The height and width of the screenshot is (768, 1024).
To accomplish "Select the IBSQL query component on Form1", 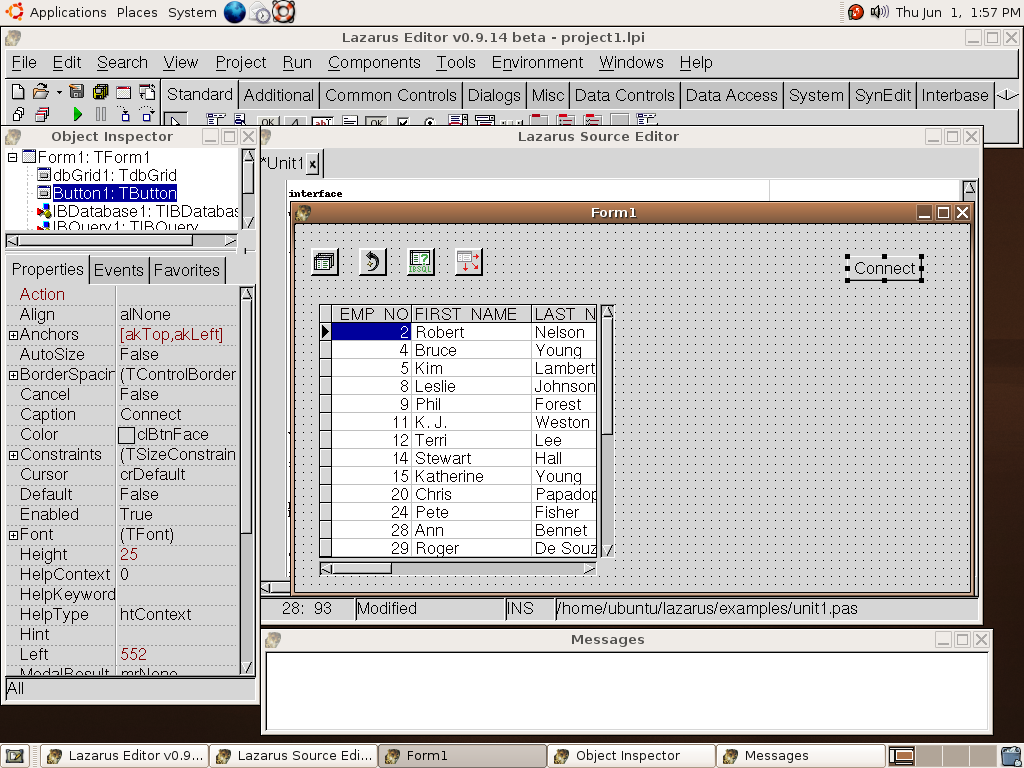I will coord(421,262).
